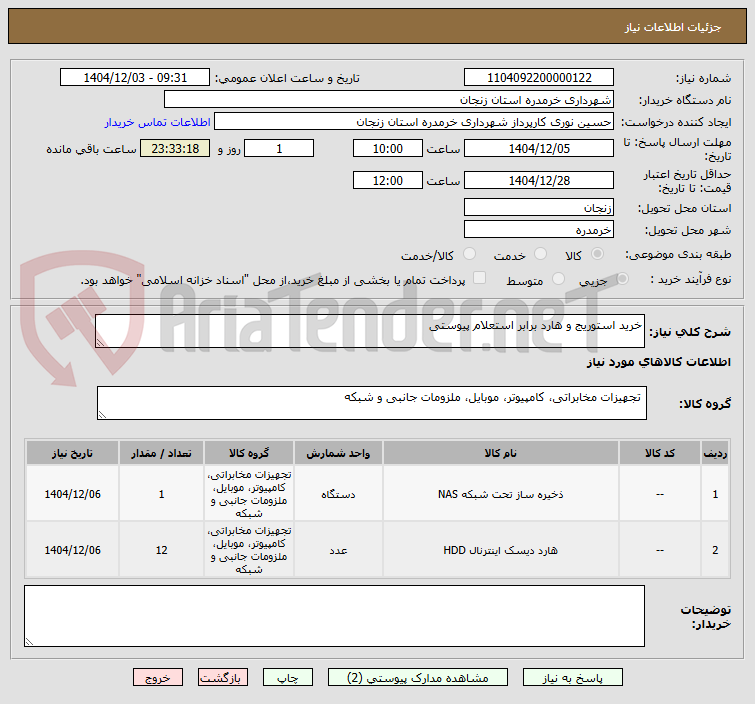Screen dimensions: 755x704
Task: Select the متوسط purchase type radio
Action: [559, 278]
